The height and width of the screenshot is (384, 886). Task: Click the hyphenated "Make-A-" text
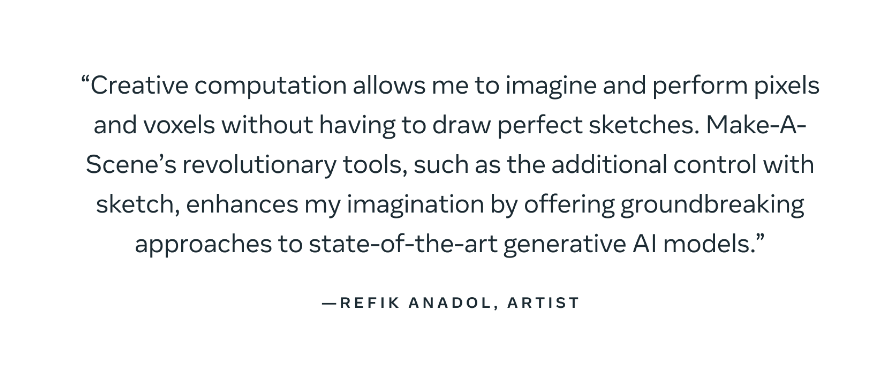click(756, 125)
